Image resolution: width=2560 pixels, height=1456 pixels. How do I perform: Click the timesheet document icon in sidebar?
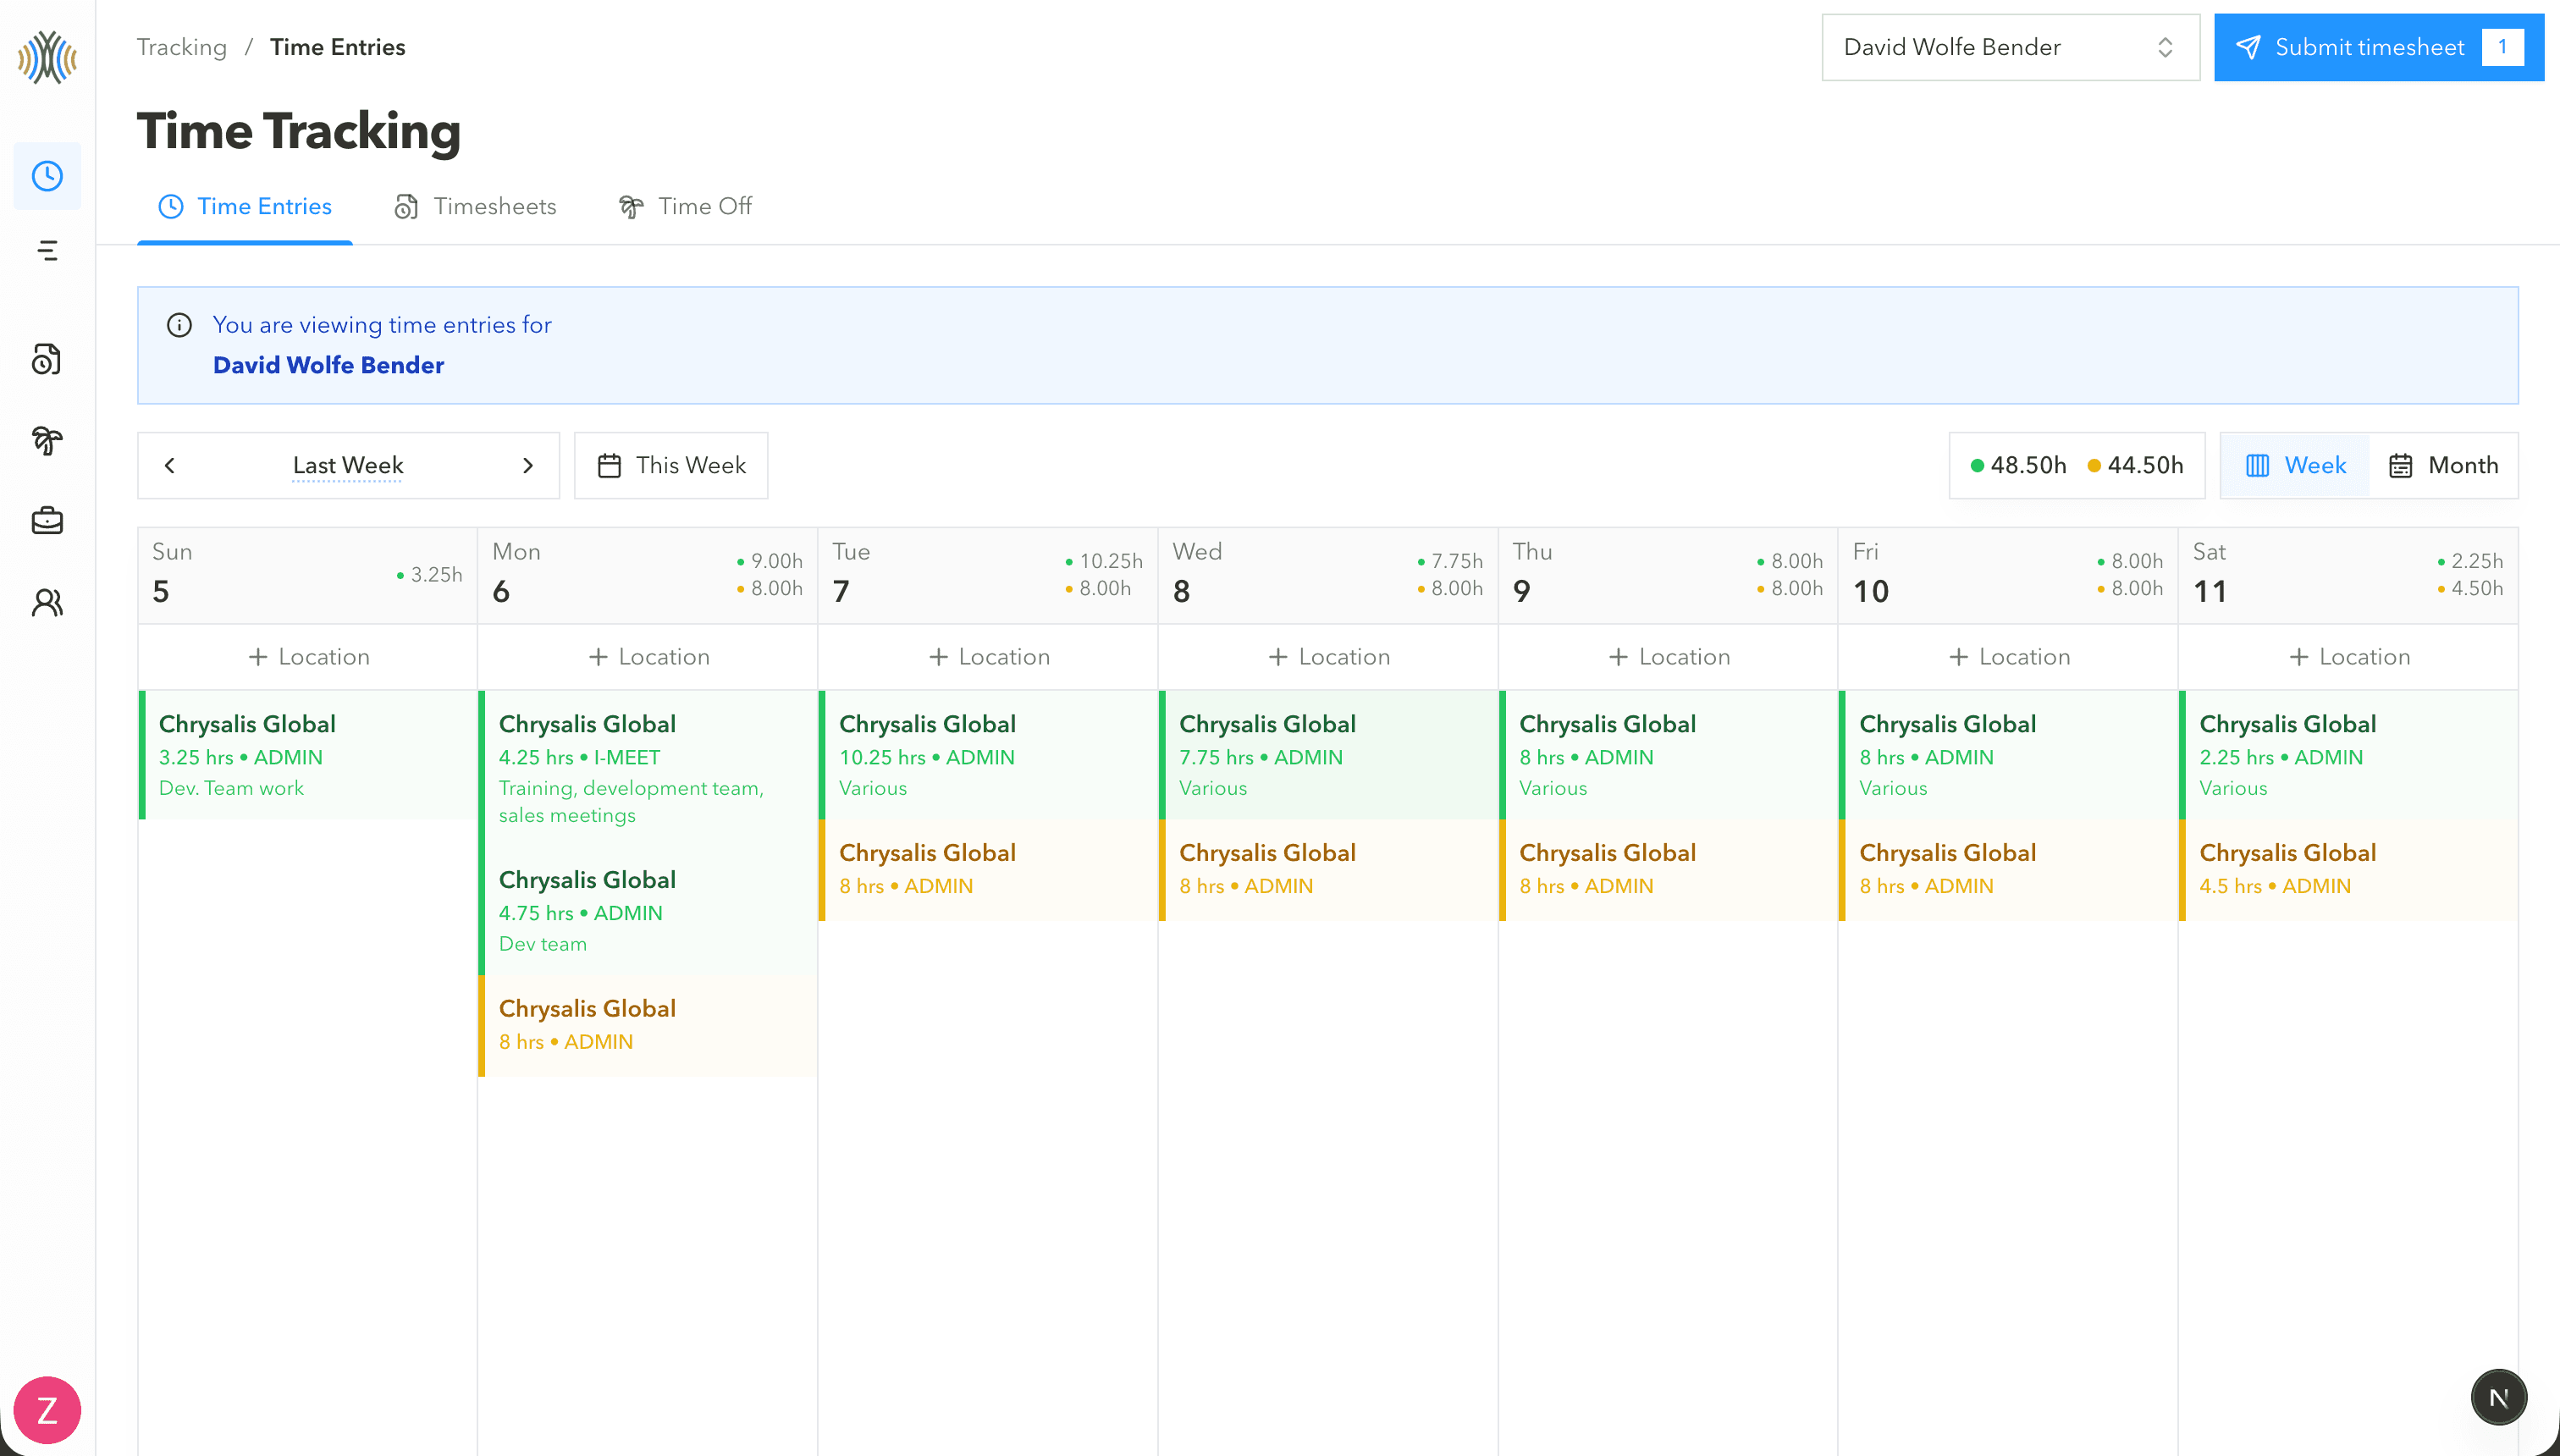47,360
